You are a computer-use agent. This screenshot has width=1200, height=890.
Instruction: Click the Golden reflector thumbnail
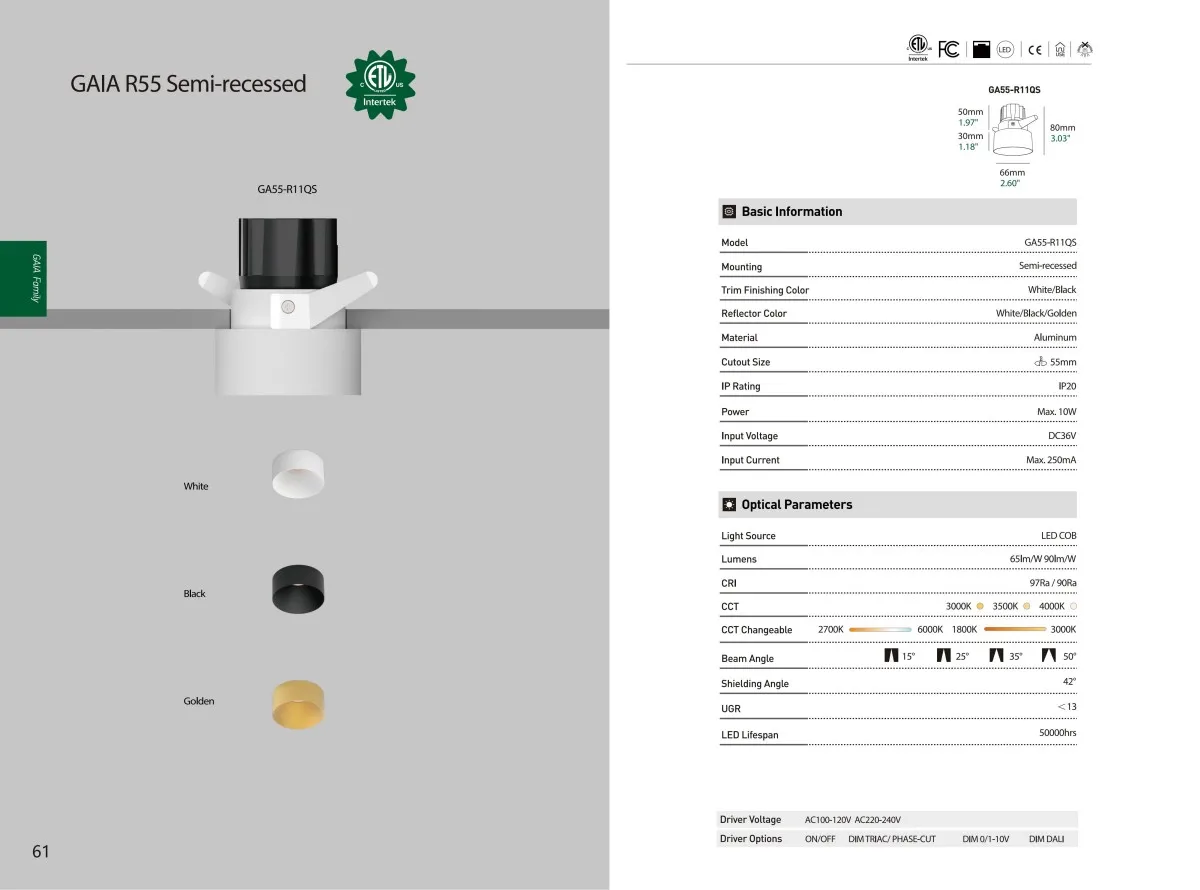298,704
